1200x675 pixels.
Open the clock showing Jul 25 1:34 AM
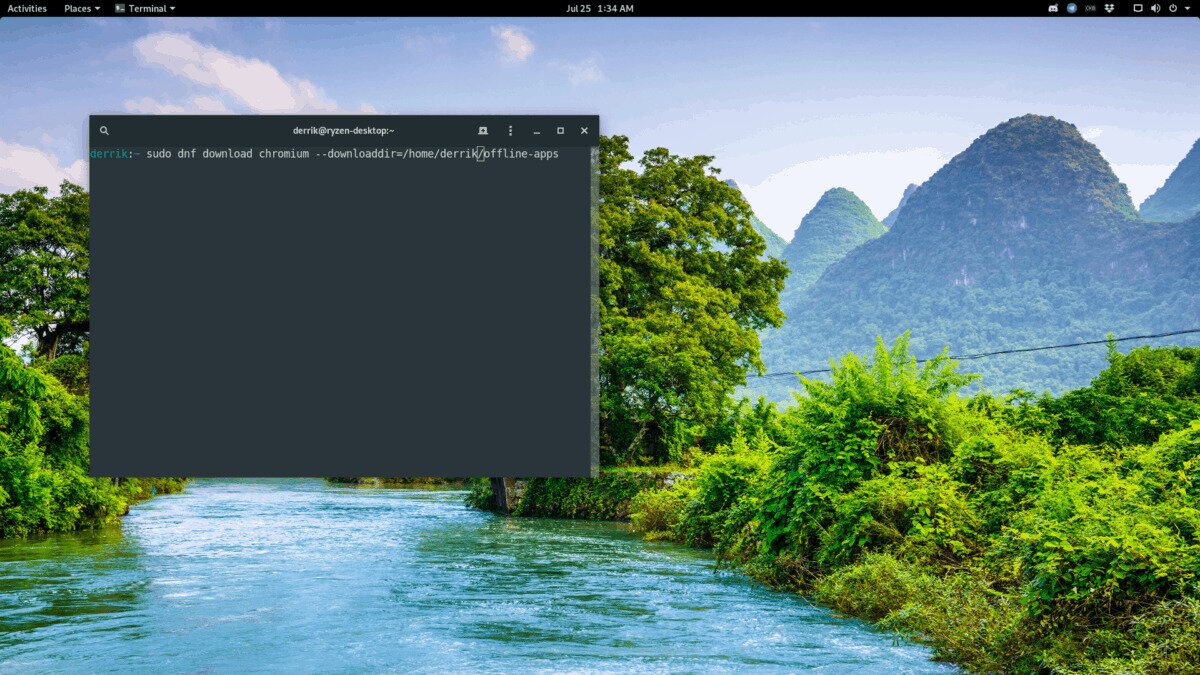(x=599, y=8)
